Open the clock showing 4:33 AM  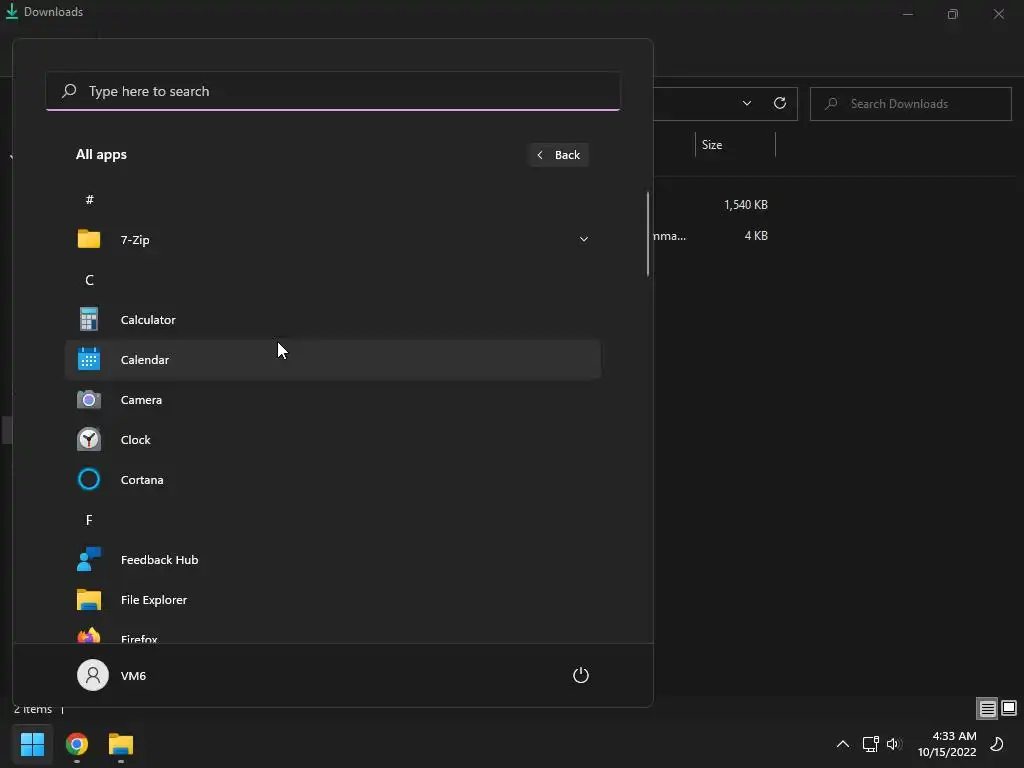[x=947, y=744]
